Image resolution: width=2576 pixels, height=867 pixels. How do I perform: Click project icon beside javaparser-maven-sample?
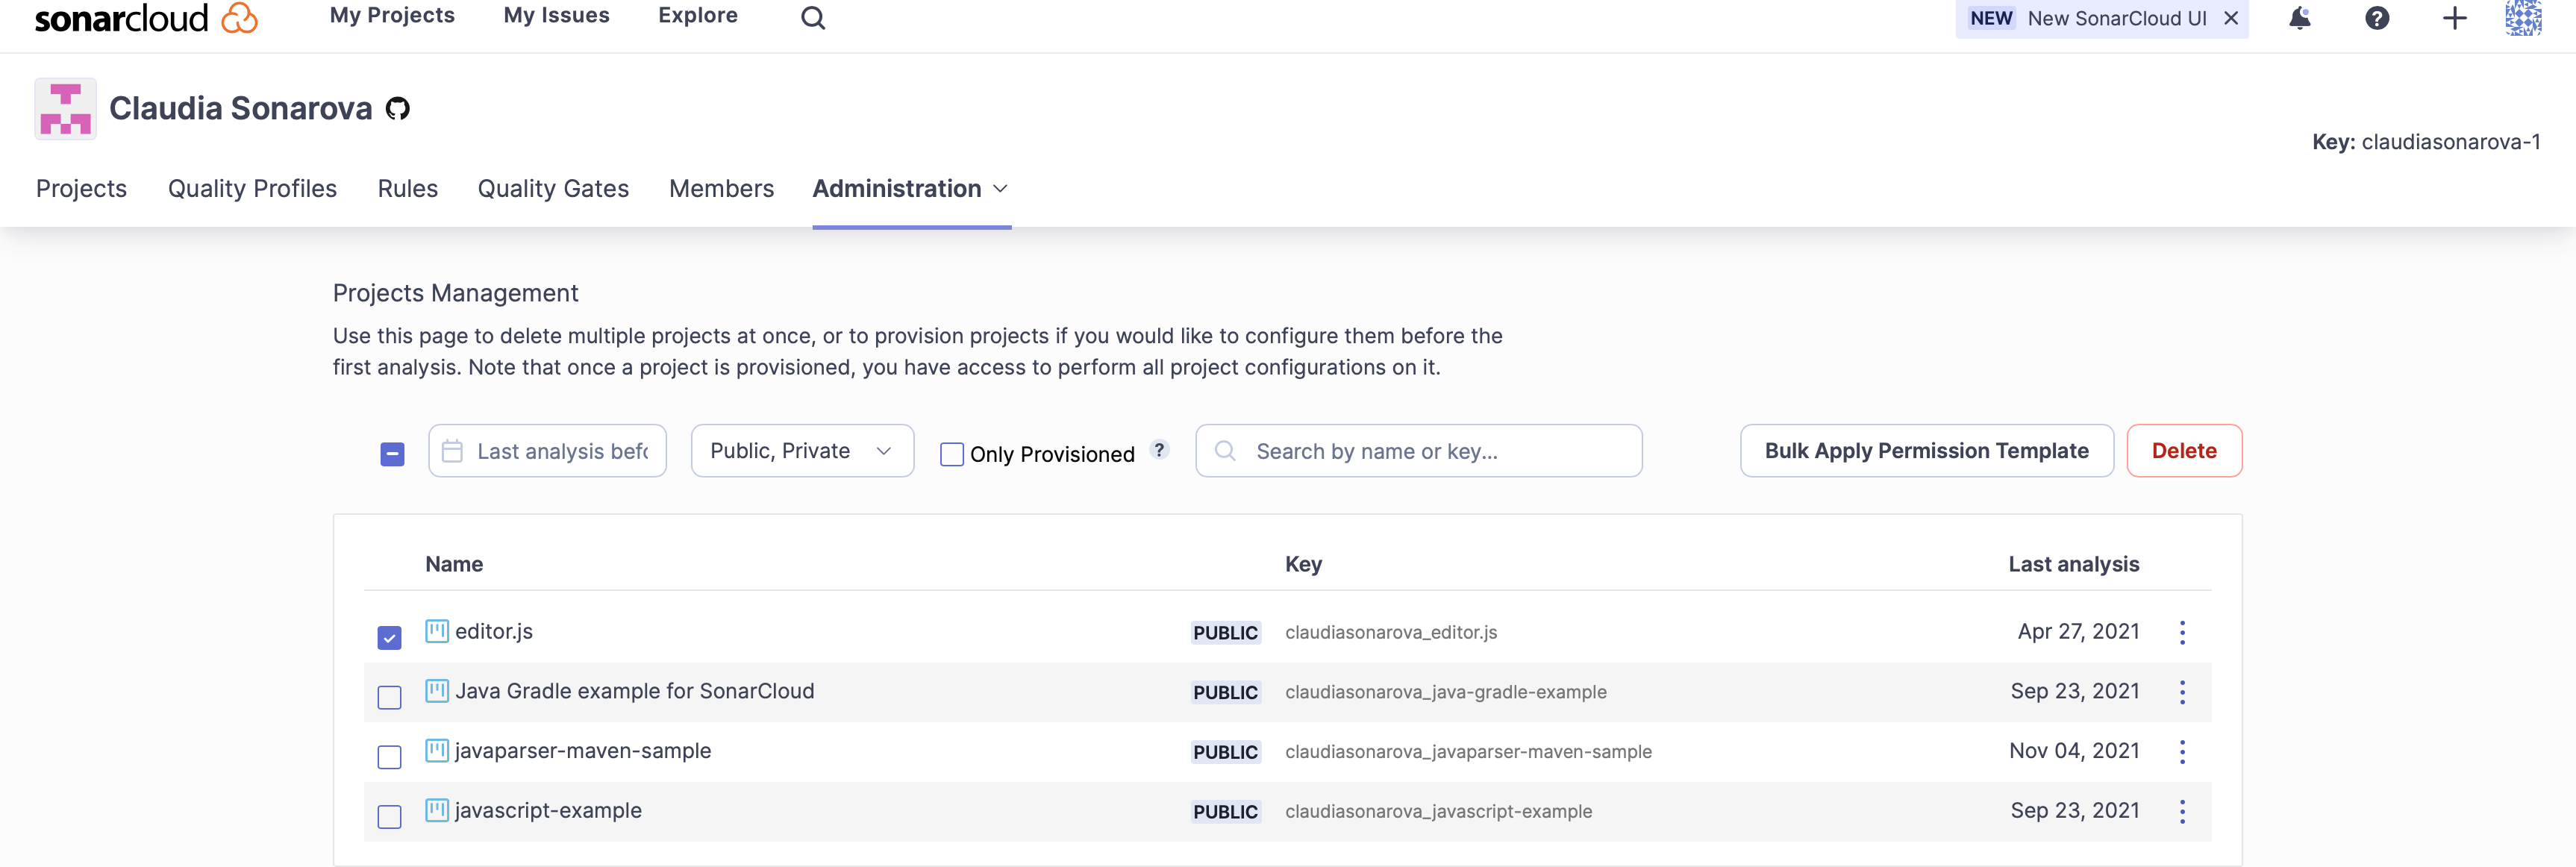437,750
